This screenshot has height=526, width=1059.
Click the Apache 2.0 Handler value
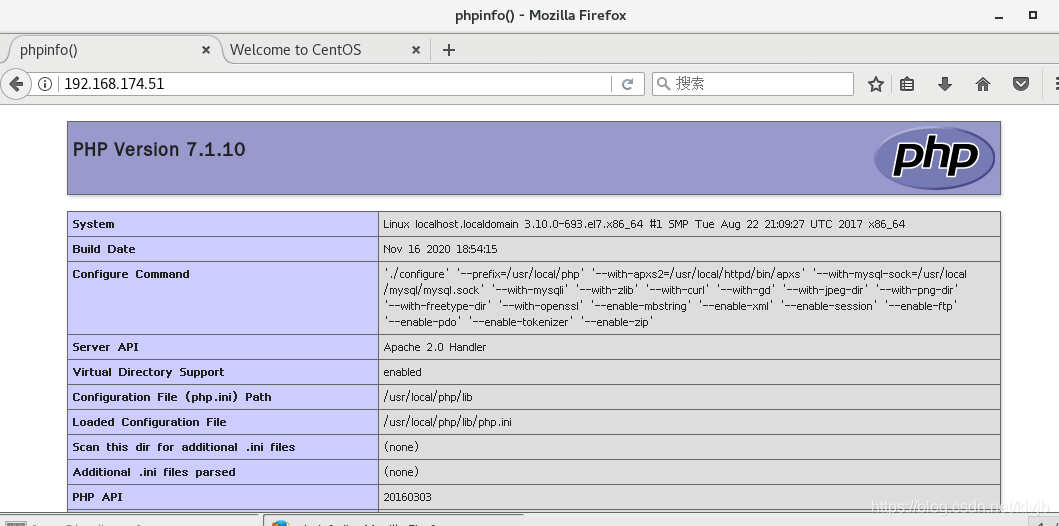(x=434, y=347)
